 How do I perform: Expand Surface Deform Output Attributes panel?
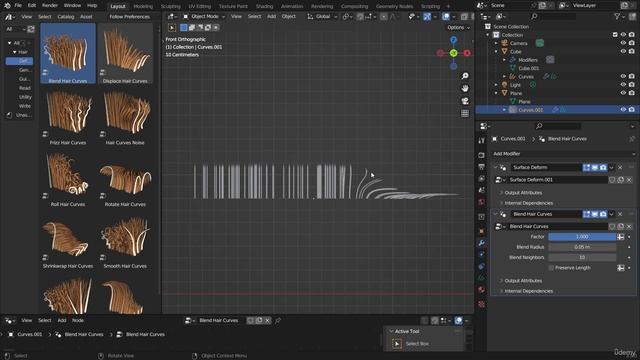tap(523, 193)
